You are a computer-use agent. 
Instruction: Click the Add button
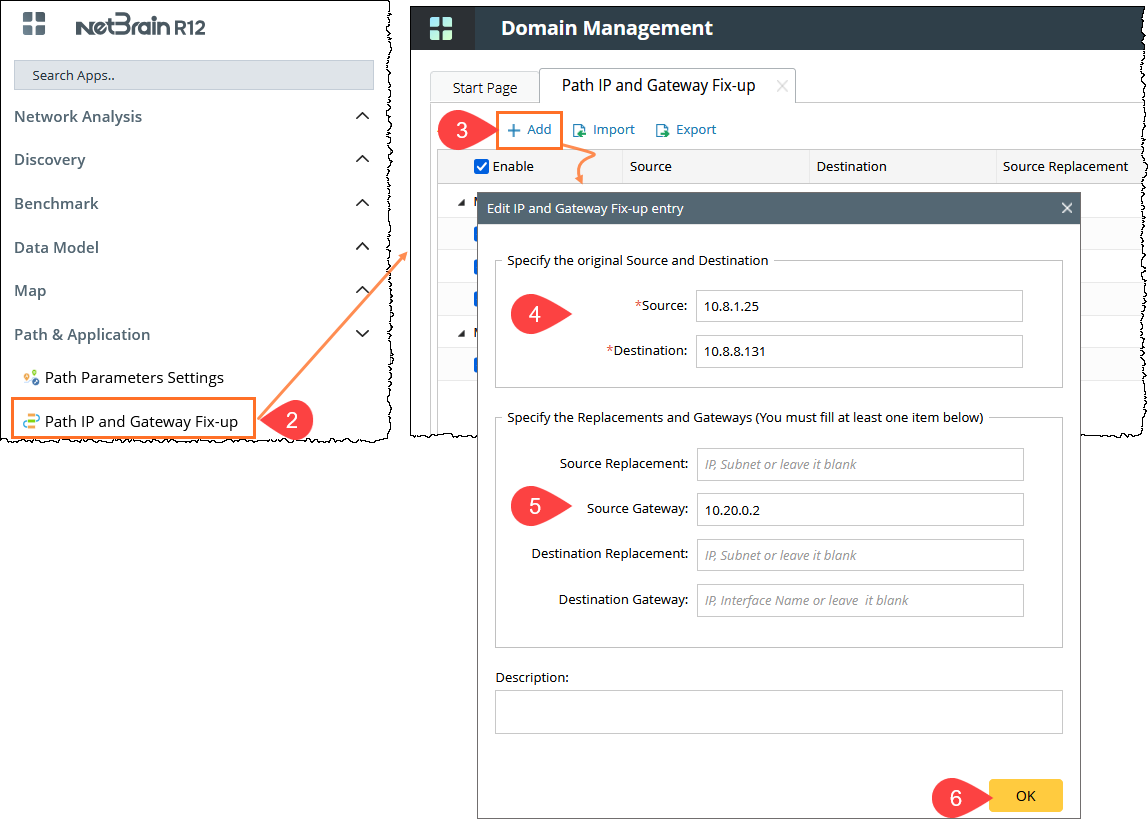coord(529,130)
